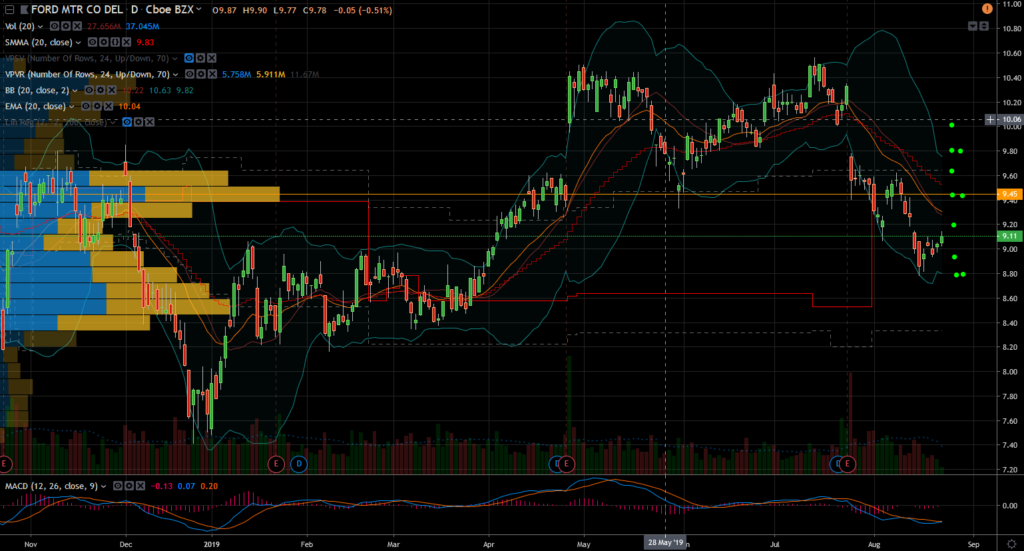Expand the MACD legend chevron
The width and height of the screenshot is (1024, 551).
(x=104, y=486)
